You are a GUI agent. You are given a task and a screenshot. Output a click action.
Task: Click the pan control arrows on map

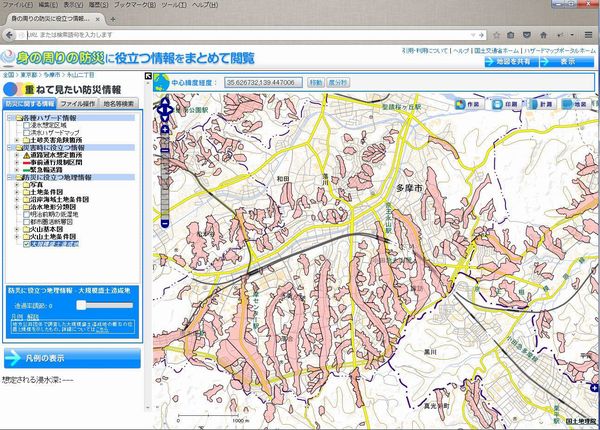click(x=166, y=106)
